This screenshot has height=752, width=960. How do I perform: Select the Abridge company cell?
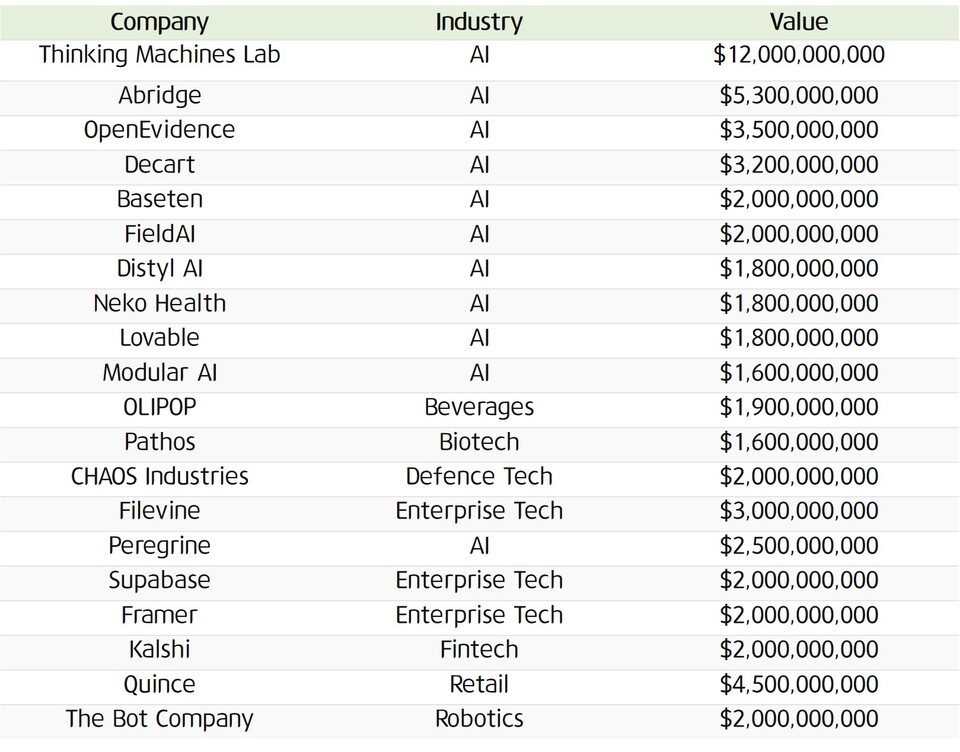click(x=160, y=96)
